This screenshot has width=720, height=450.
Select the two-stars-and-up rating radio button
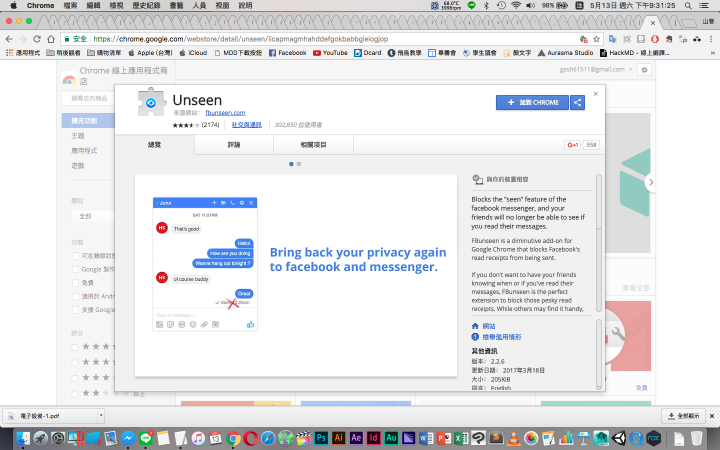tap(75, 394)
